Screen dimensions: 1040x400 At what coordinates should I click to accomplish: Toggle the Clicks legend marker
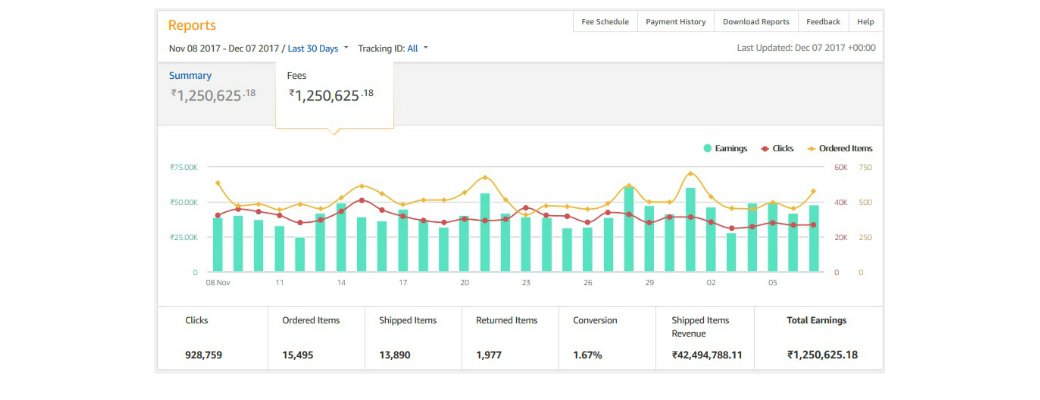765,148
